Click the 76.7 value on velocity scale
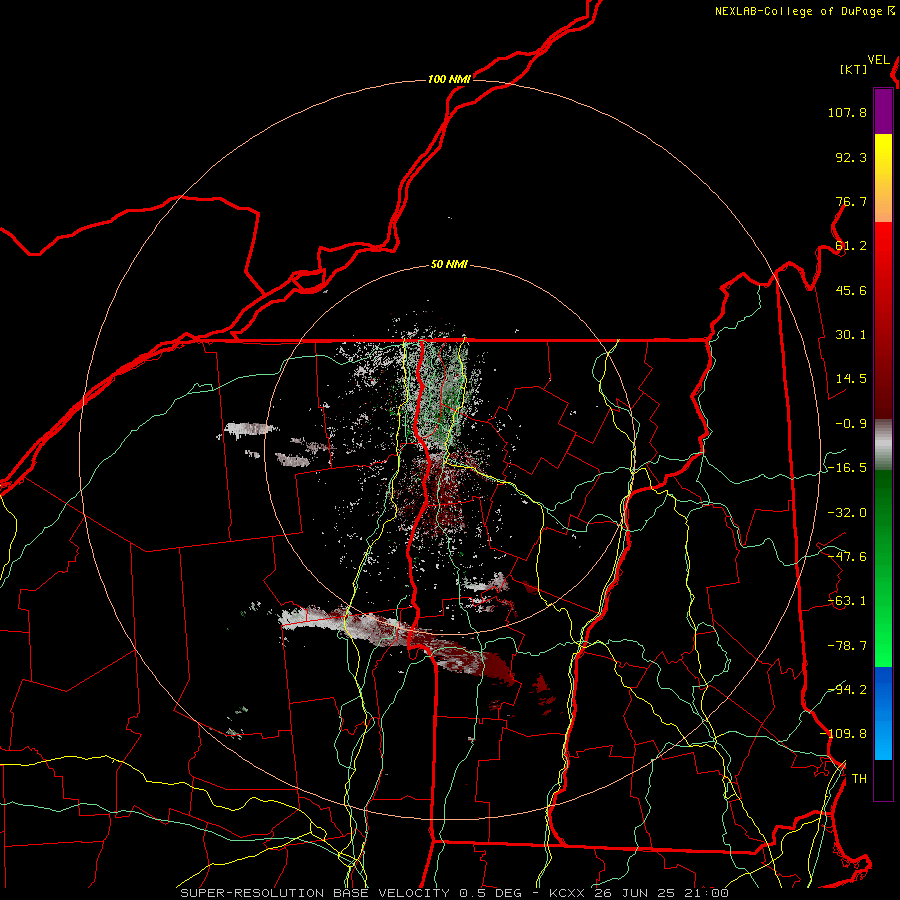900x900 pixels. tap(851, 201)
